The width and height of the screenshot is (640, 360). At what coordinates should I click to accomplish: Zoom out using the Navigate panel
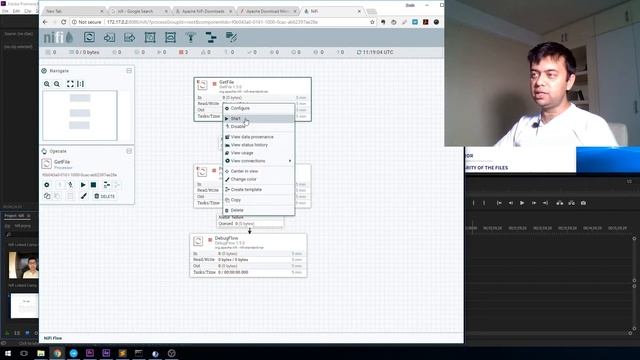point(57,84)
